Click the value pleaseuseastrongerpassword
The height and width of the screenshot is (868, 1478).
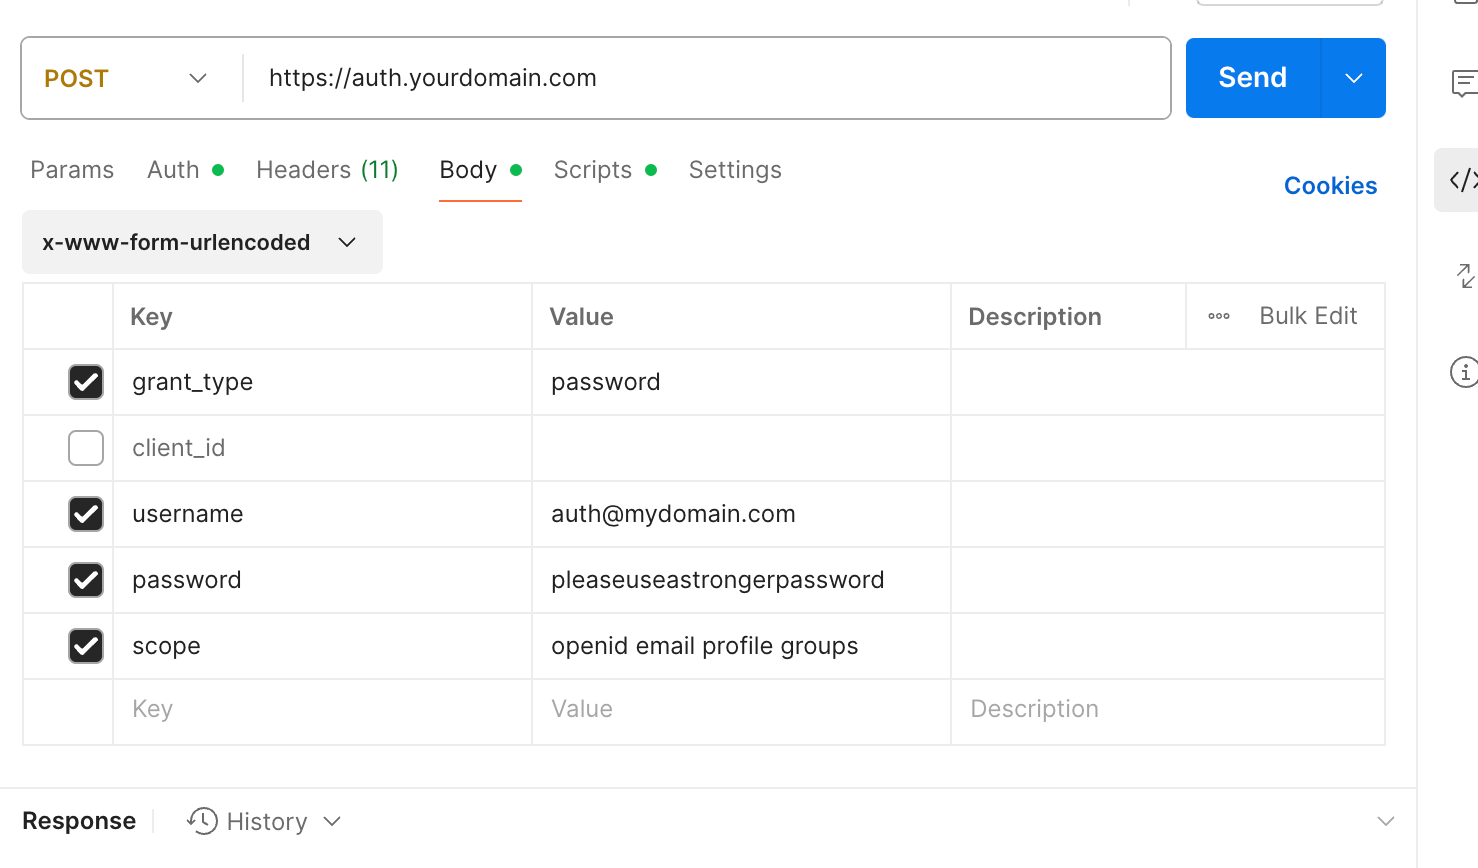(x=718, y=580)
